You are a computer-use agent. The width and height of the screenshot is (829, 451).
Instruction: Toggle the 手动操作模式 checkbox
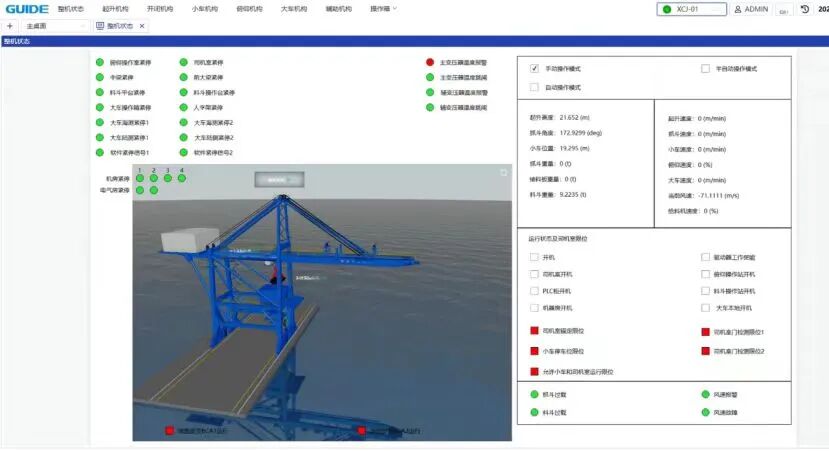tap(535, 69)
